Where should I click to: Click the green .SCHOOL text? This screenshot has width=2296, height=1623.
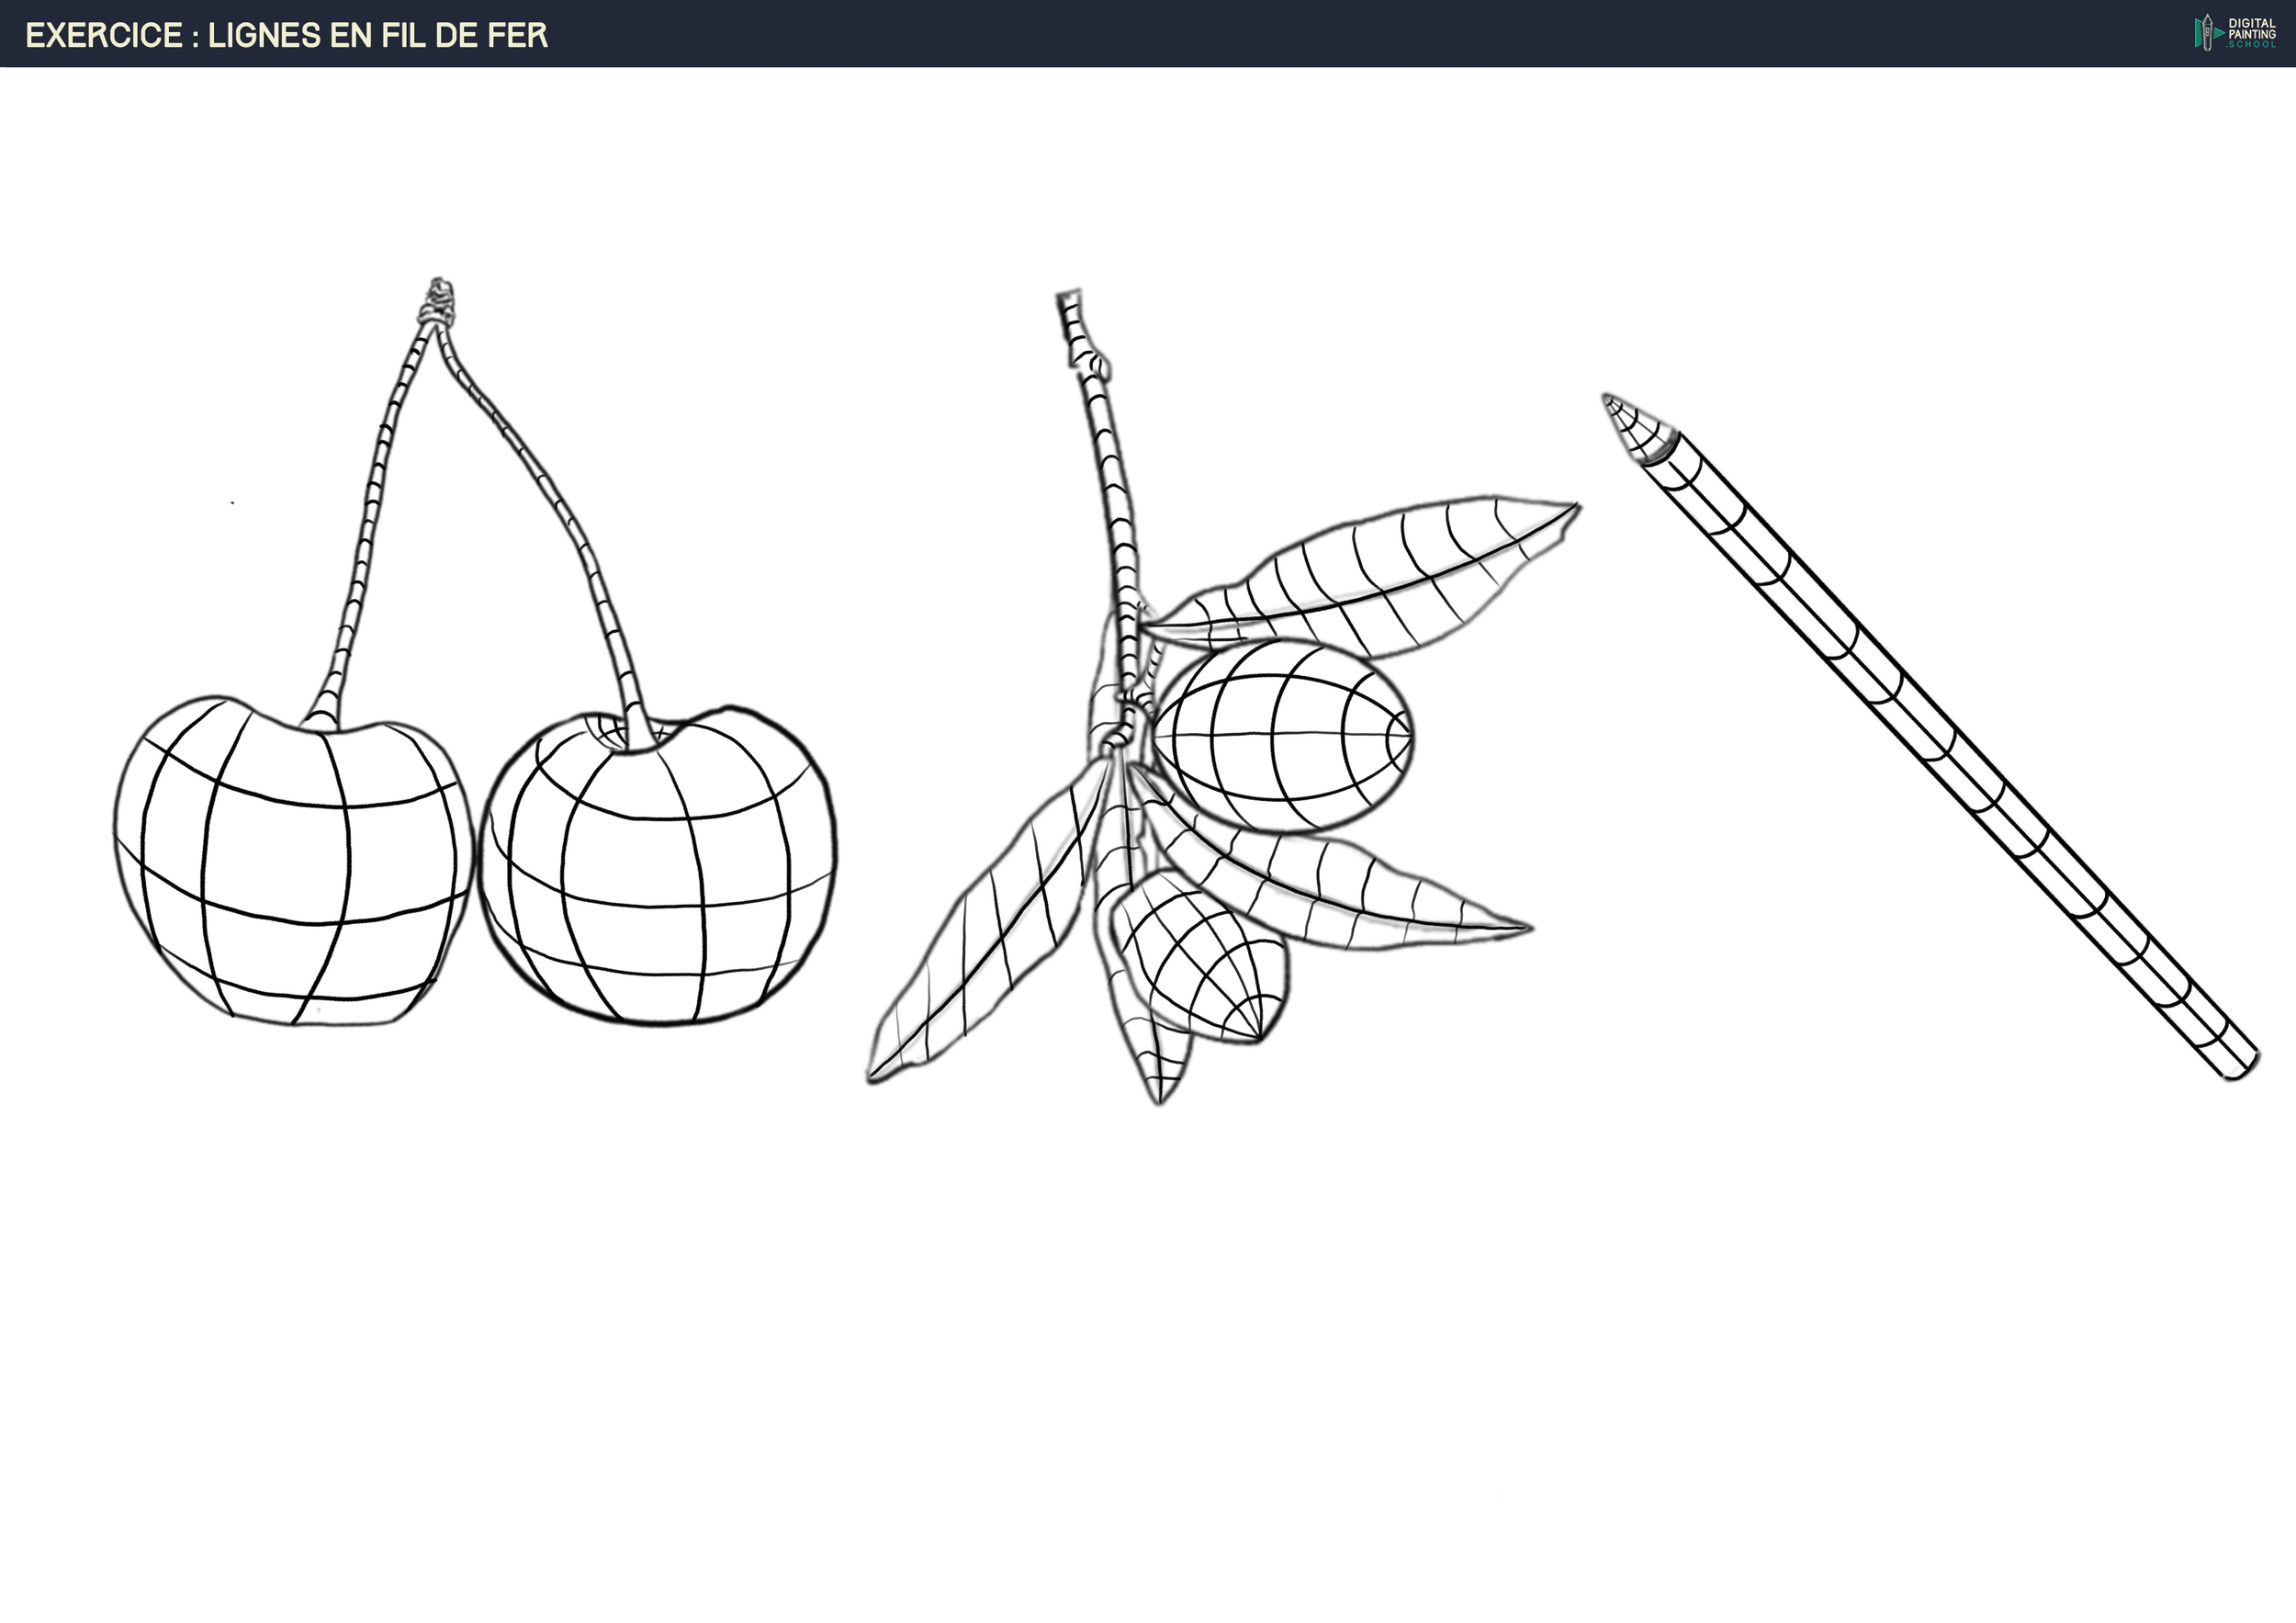[x=2251, y=45]
